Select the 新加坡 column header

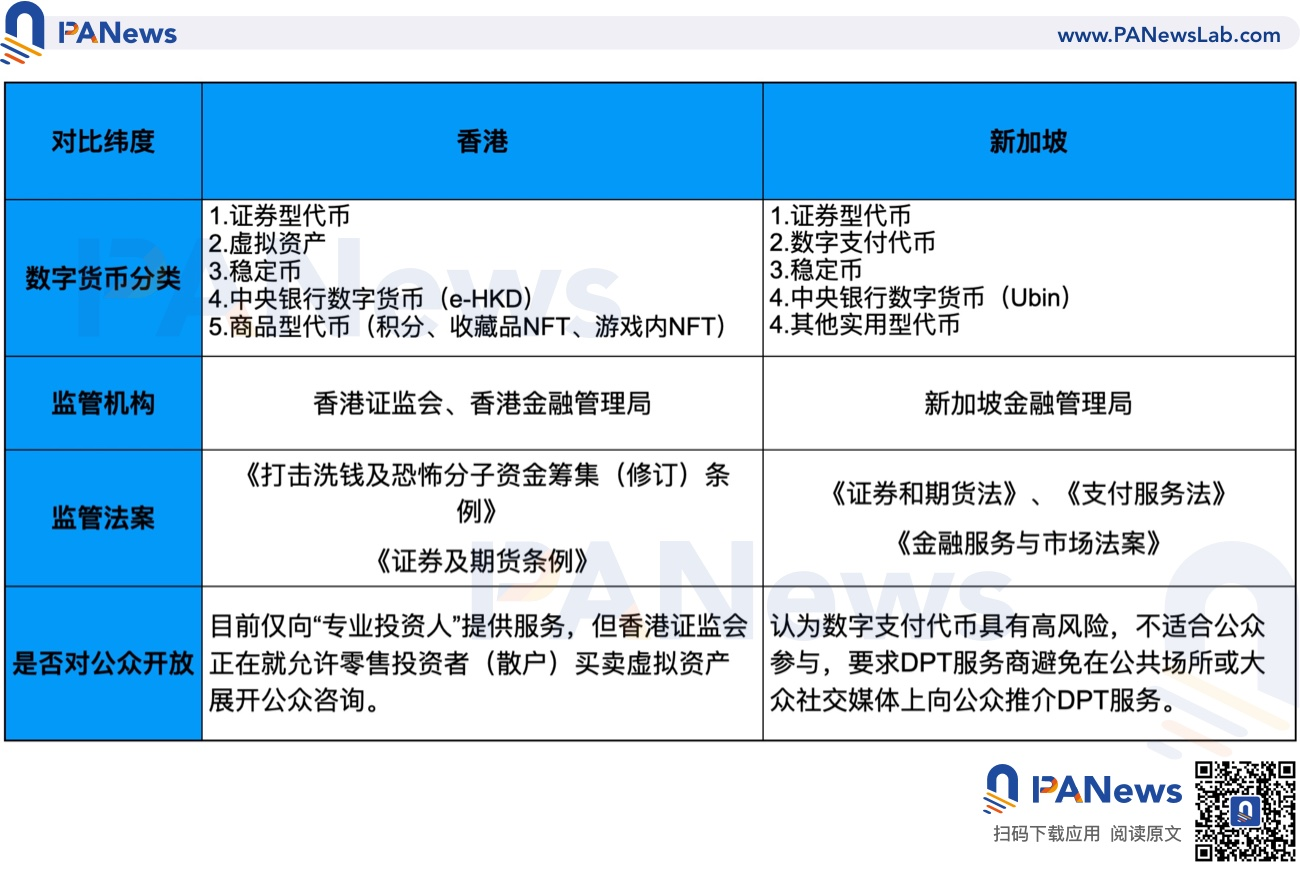coord(1029,141)
